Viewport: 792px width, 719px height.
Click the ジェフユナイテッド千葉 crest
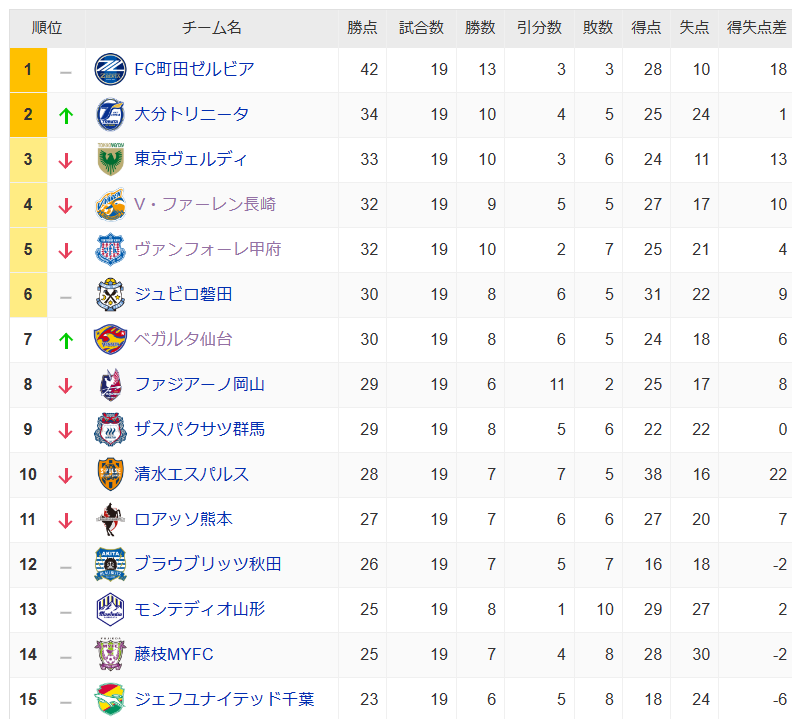tap(110, 699)
